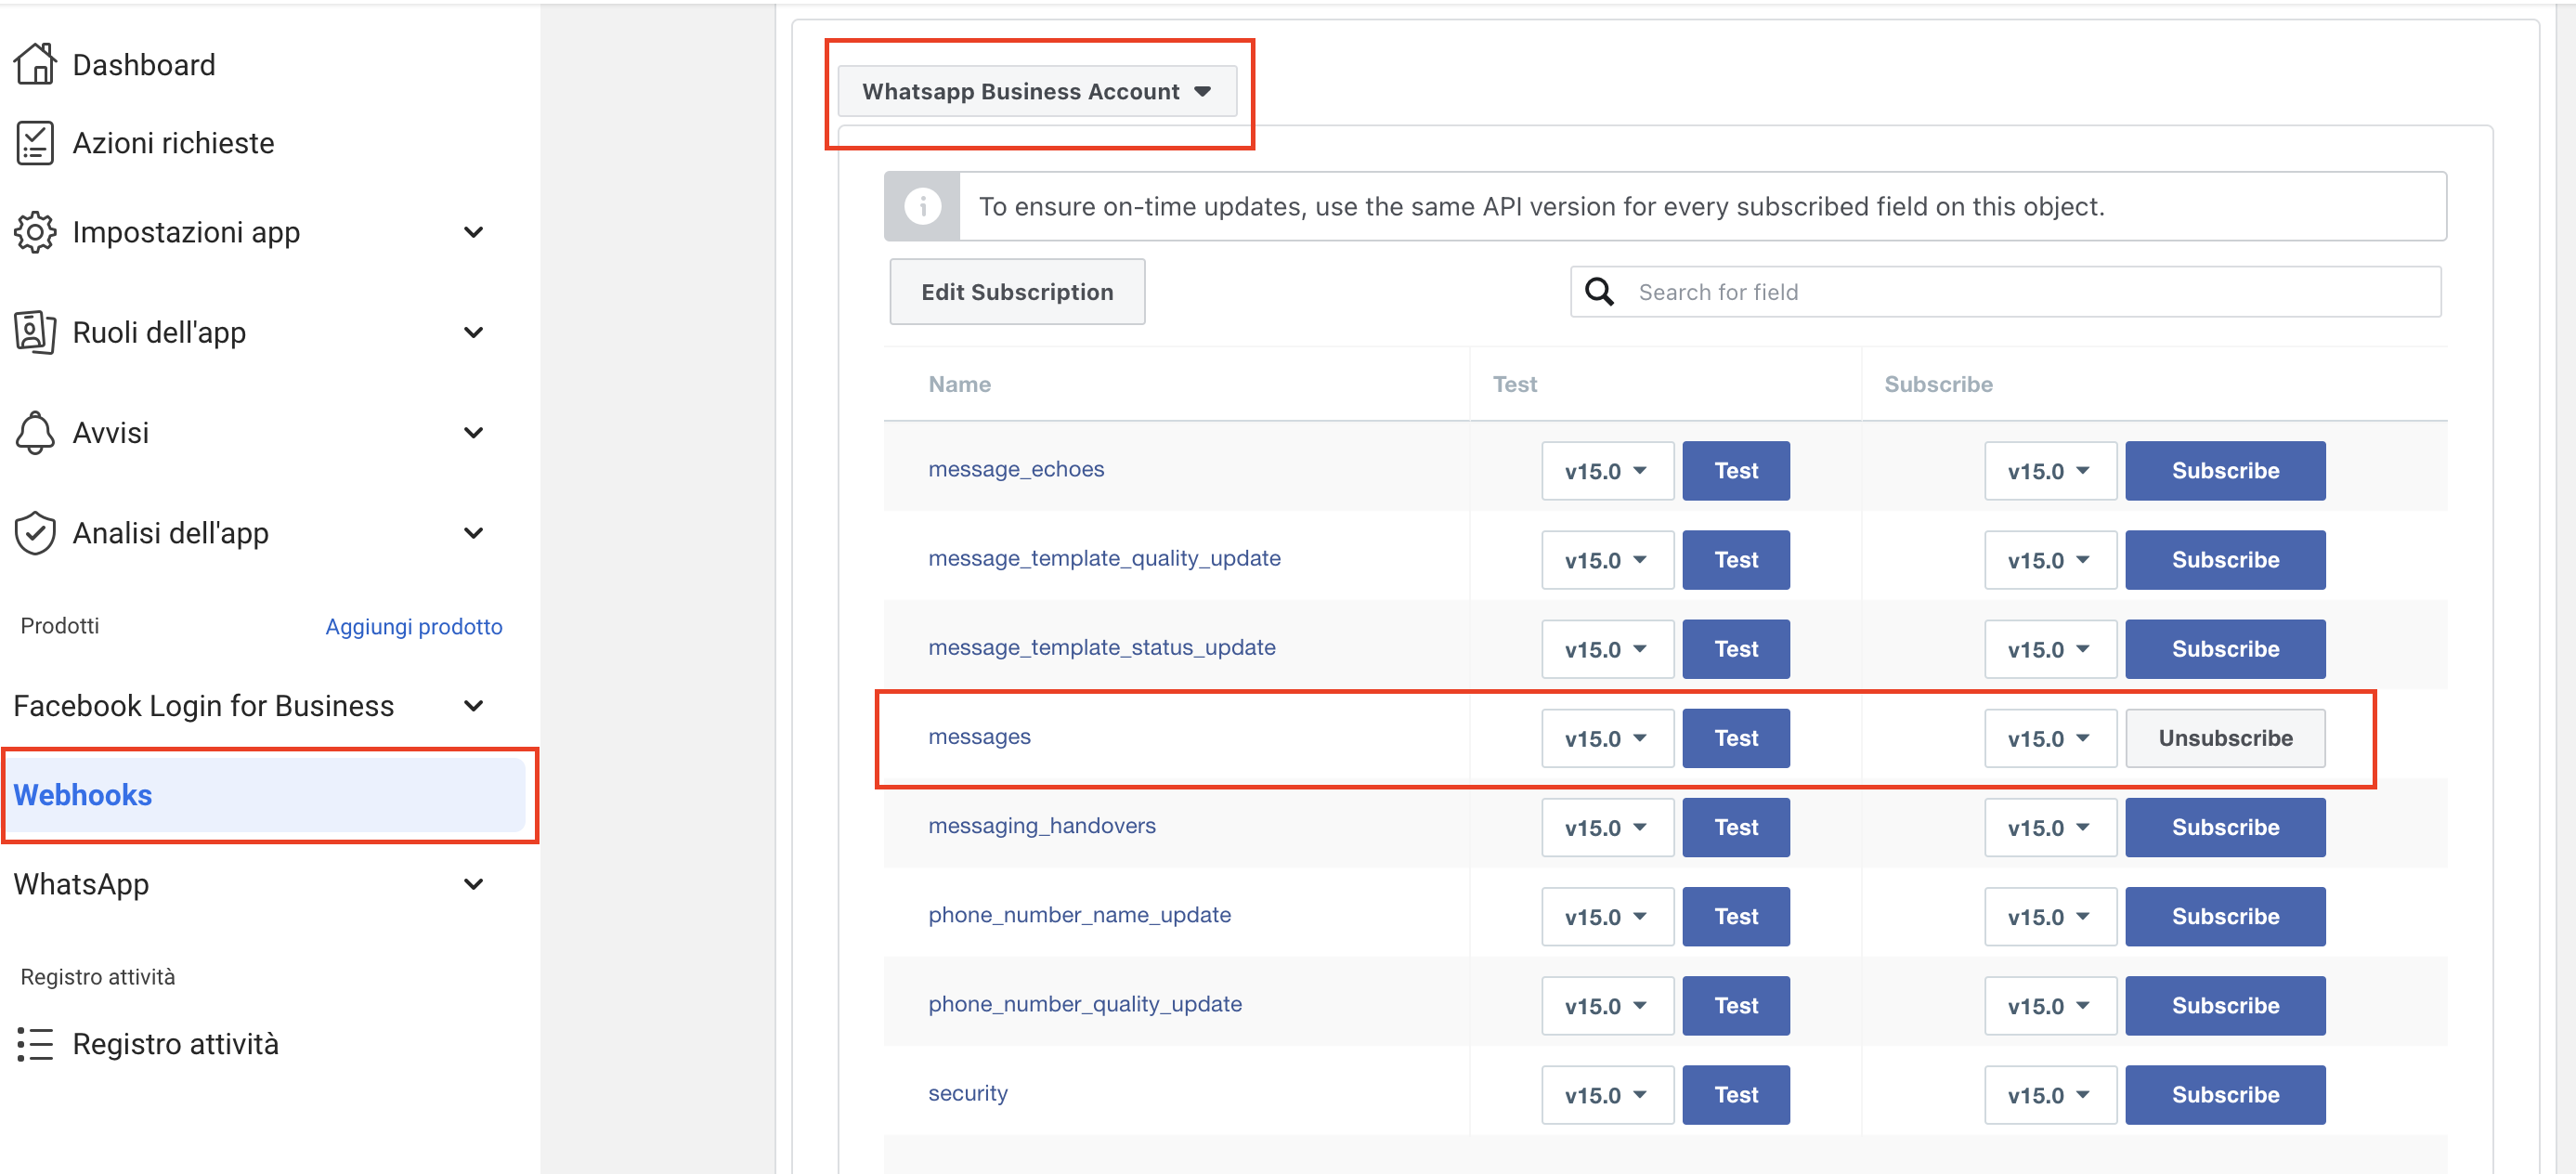
Task: Click the Registro attività list icon
Action: pos(35,1044)
